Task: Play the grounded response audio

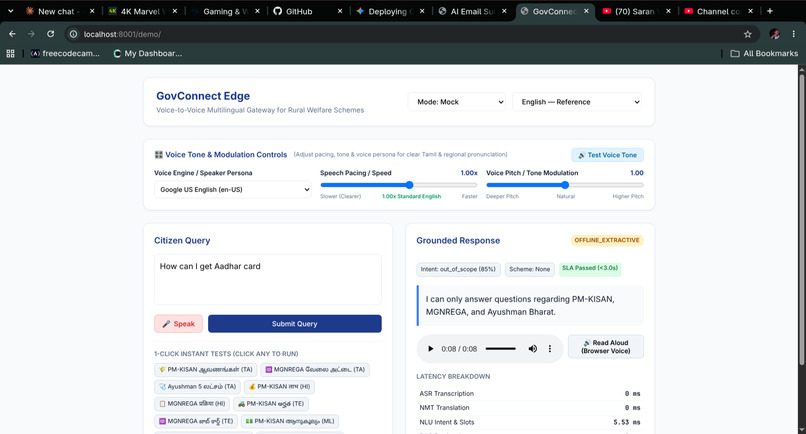Action: click(x=430, y=349)
